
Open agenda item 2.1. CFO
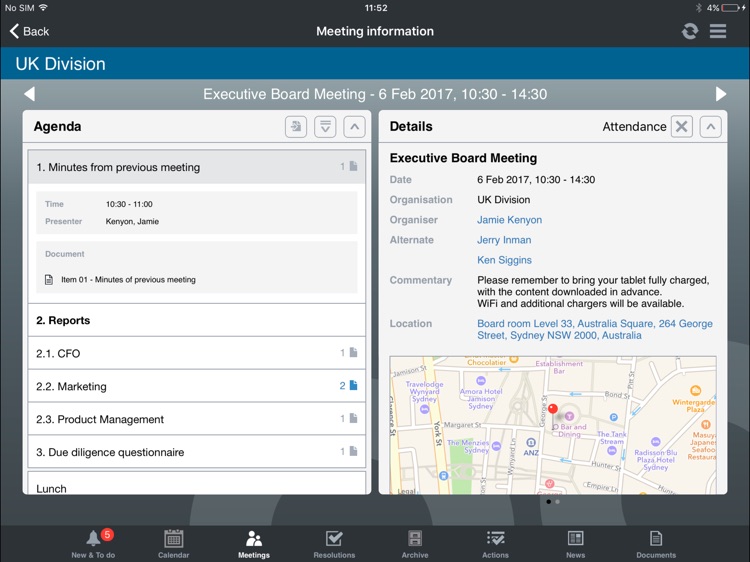[197, 353]
